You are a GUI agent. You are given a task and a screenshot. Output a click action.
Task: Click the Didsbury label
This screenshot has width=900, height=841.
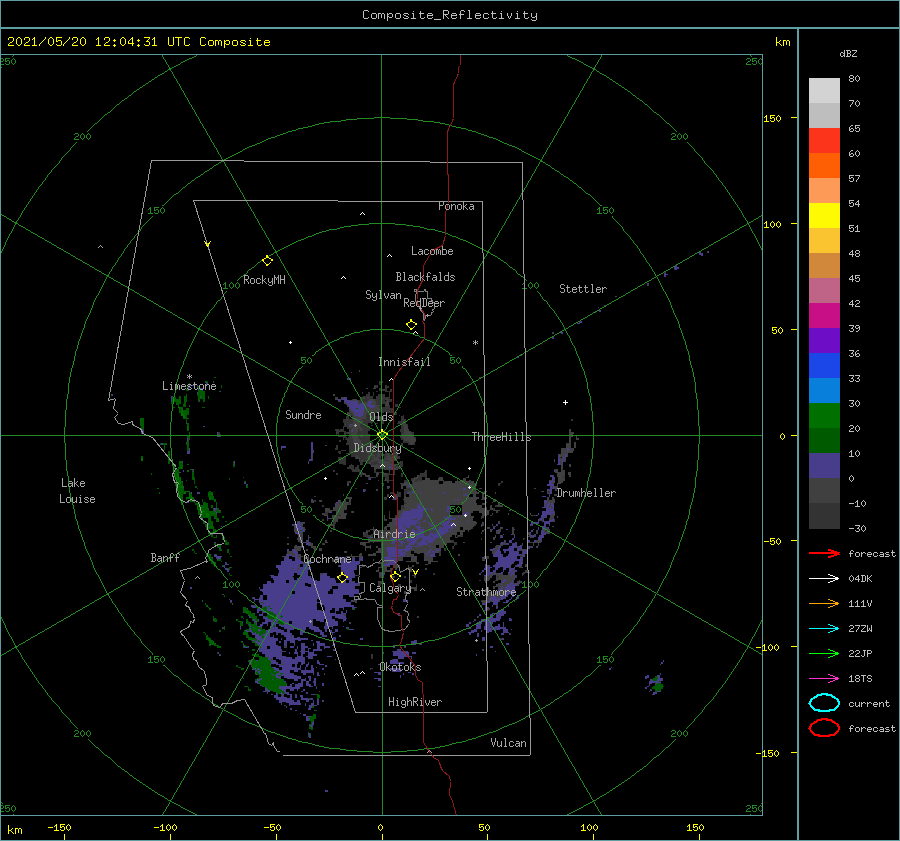(377, 448)
